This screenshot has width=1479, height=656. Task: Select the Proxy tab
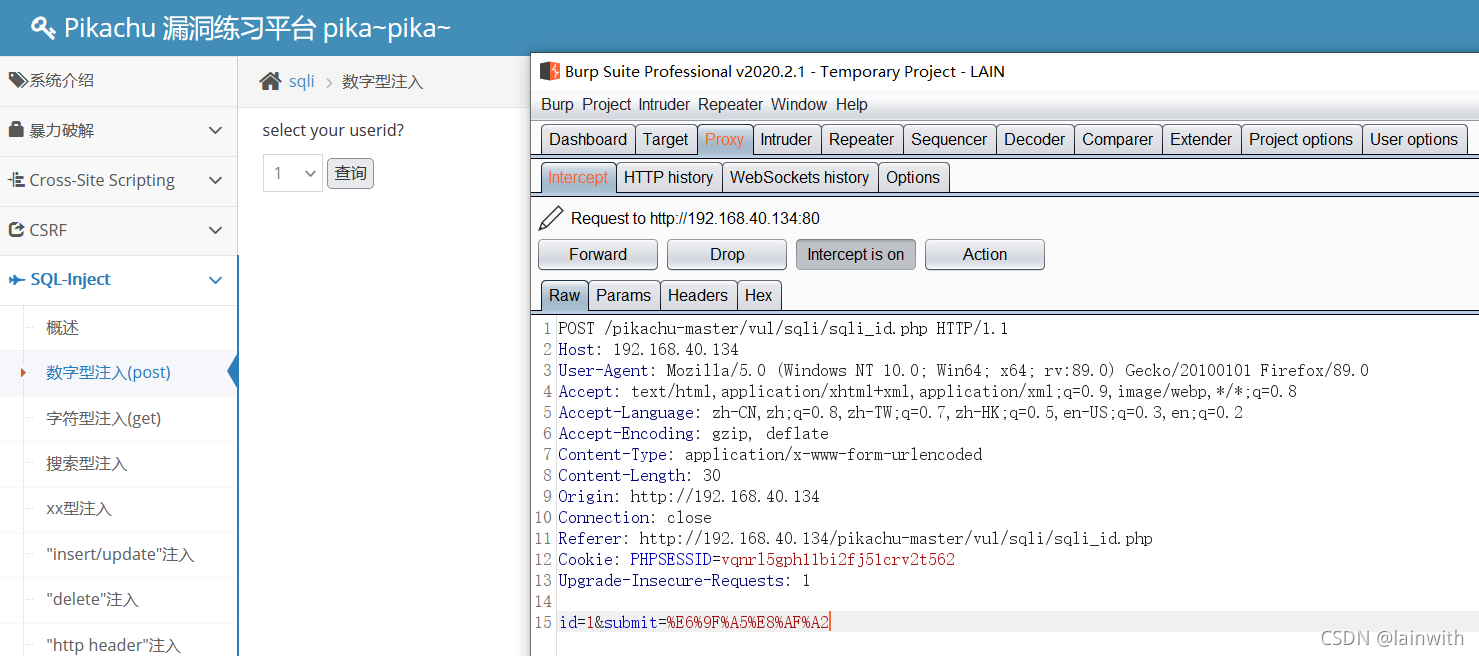[724, 139]
